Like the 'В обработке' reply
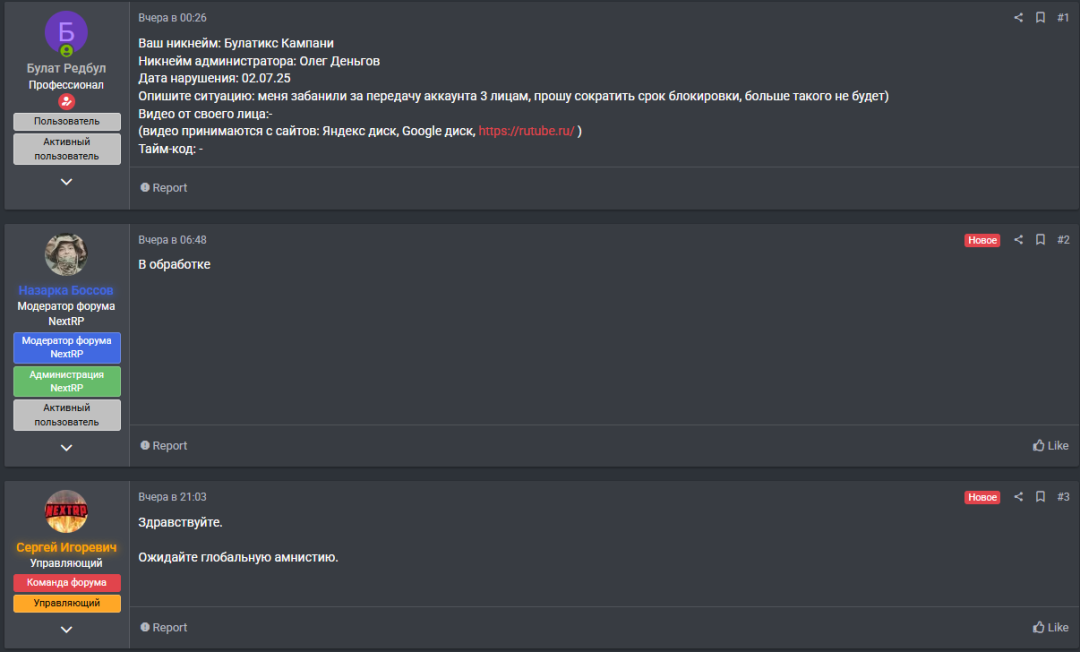This screenshot has height=652, width=1080. click(1050, 445)
